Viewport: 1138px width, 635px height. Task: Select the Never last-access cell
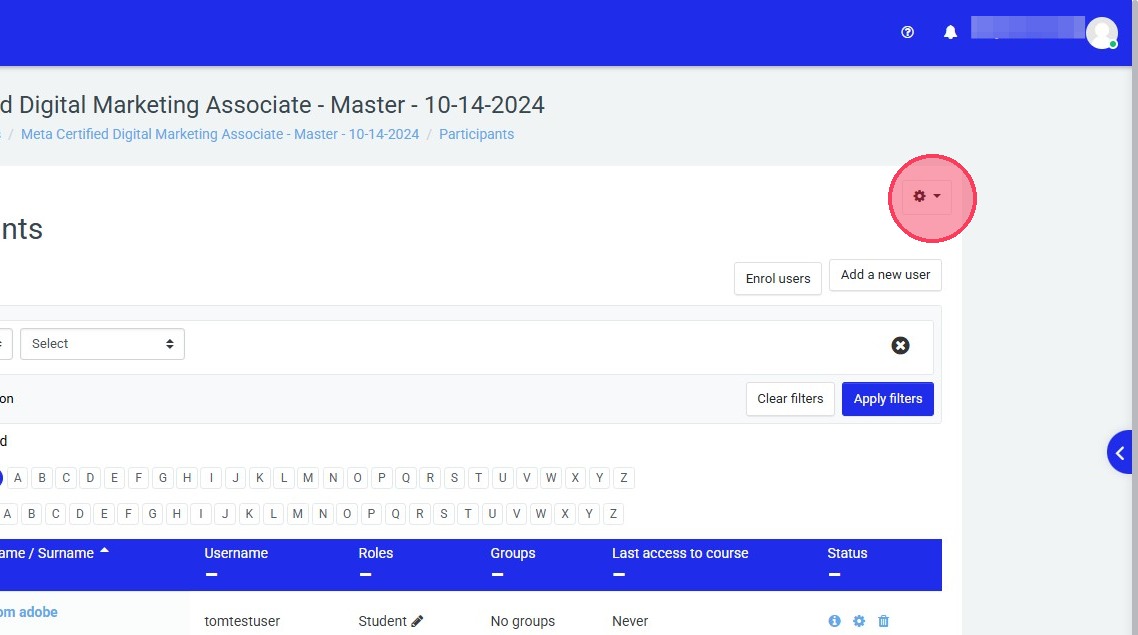point(630,621)
